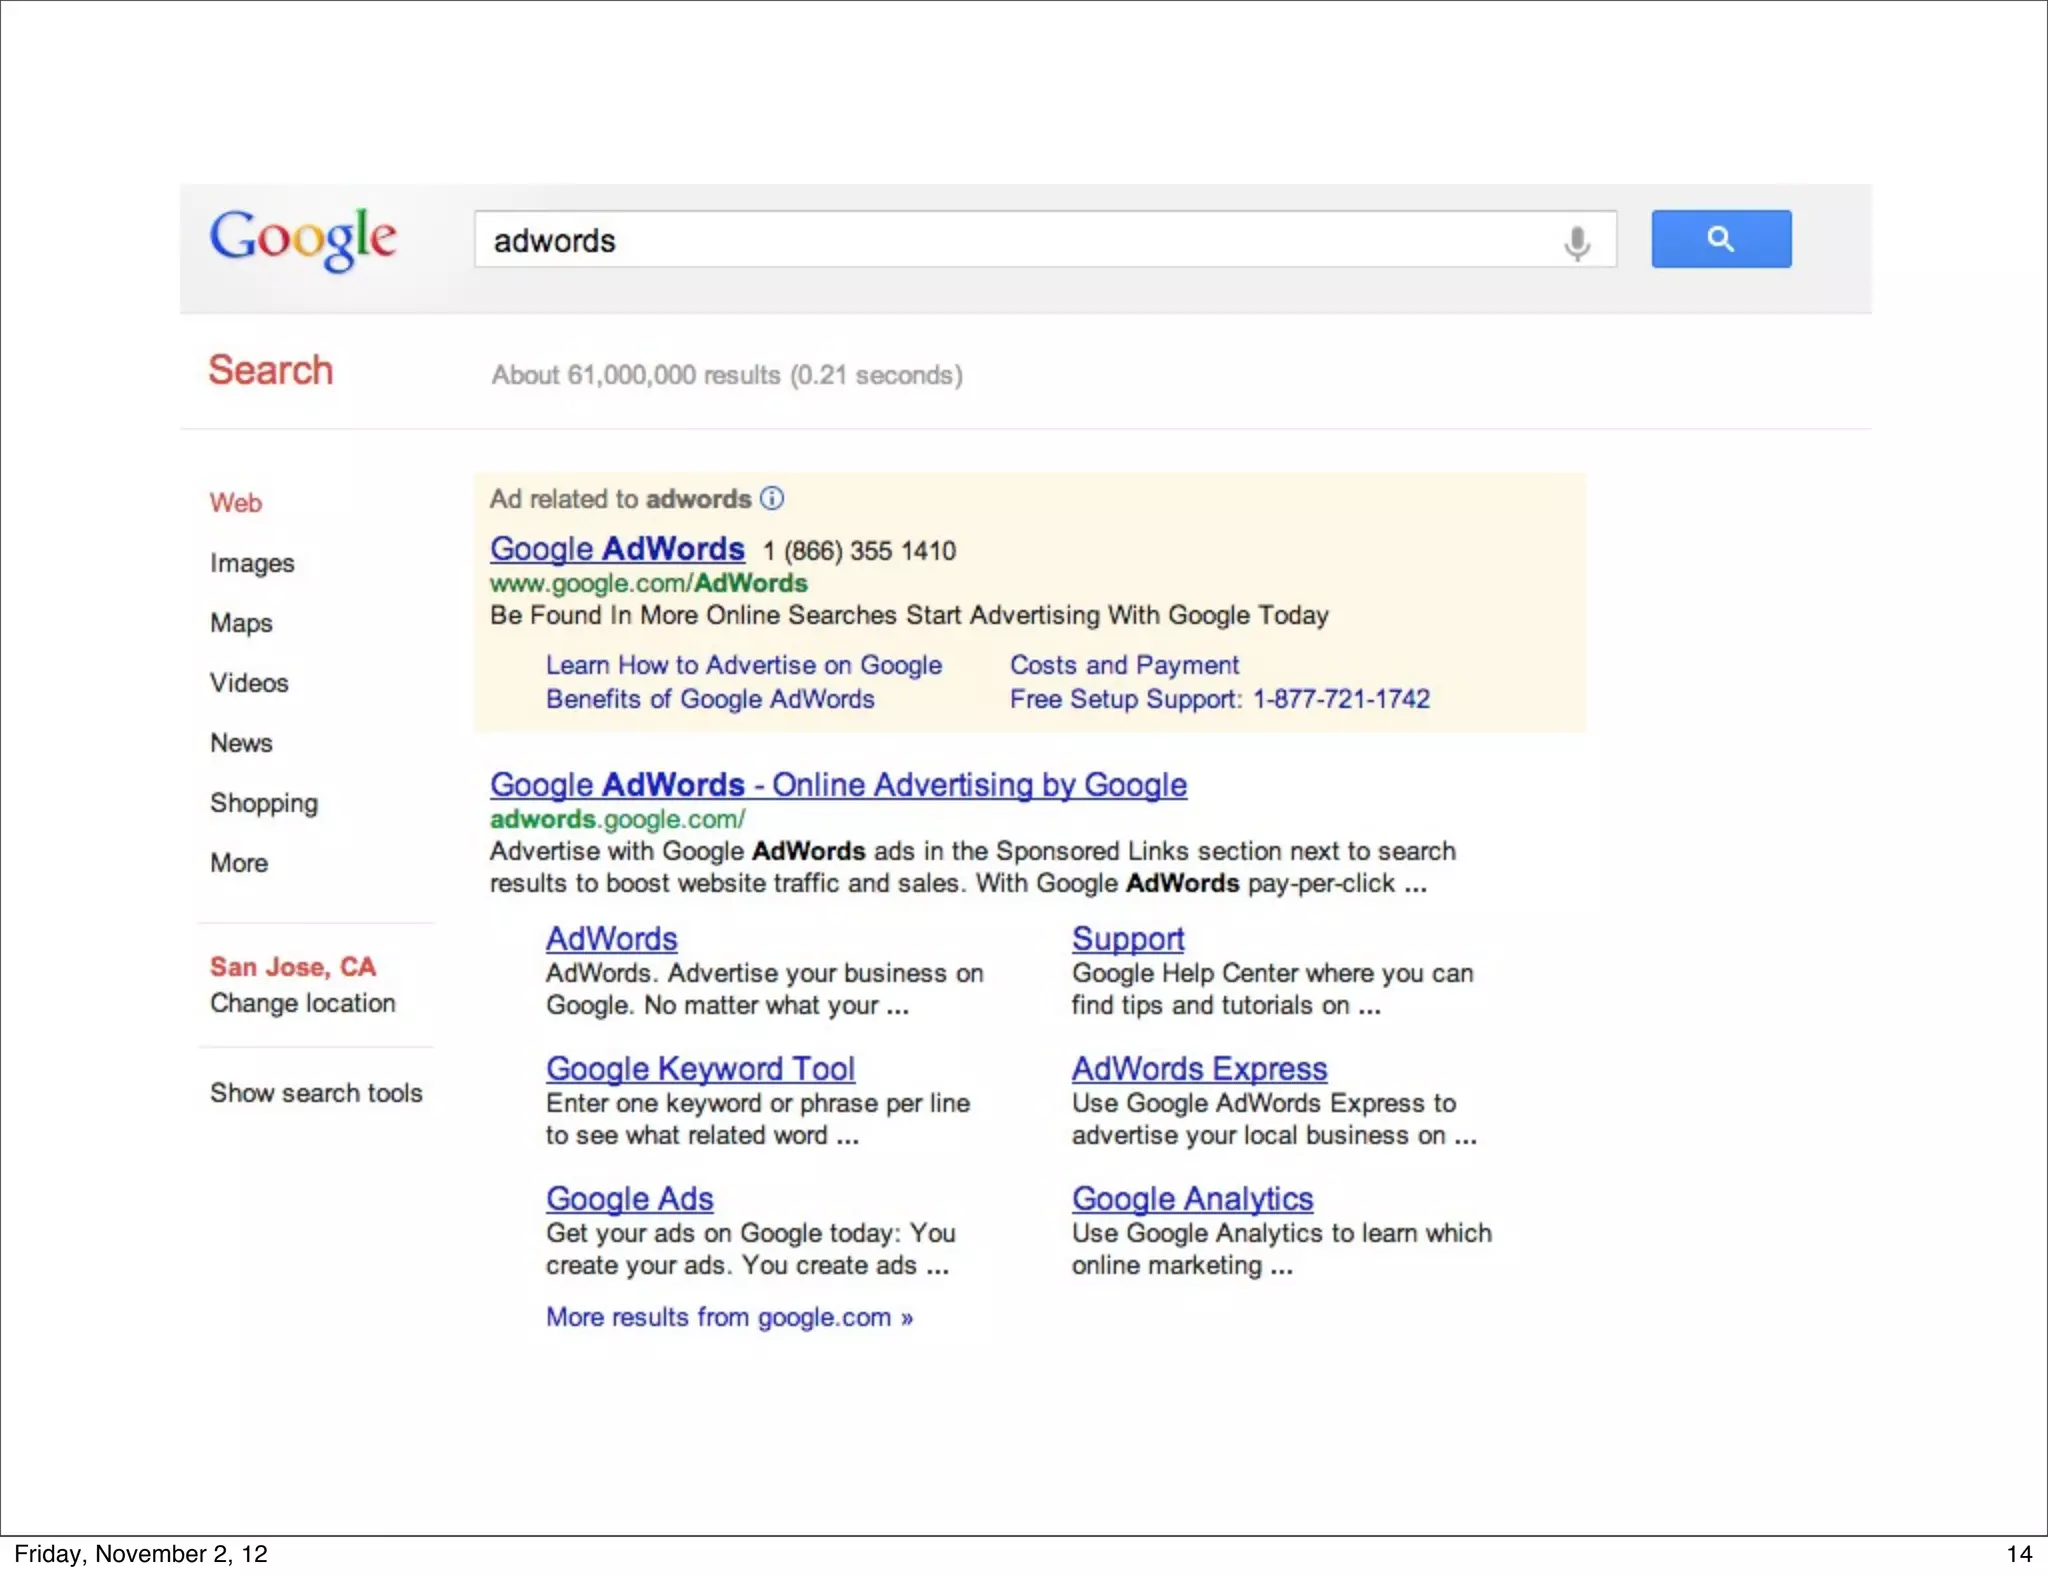Viewport: 2048px width, 1576px height.
Task: Switch to Maps results
Action: (241, 623)
